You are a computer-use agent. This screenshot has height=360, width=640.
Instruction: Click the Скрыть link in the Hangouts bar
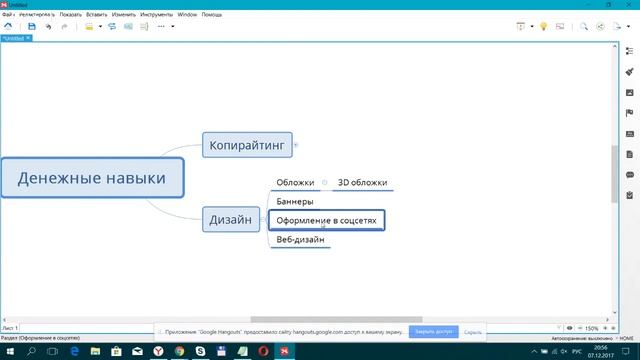coord(472,332)
